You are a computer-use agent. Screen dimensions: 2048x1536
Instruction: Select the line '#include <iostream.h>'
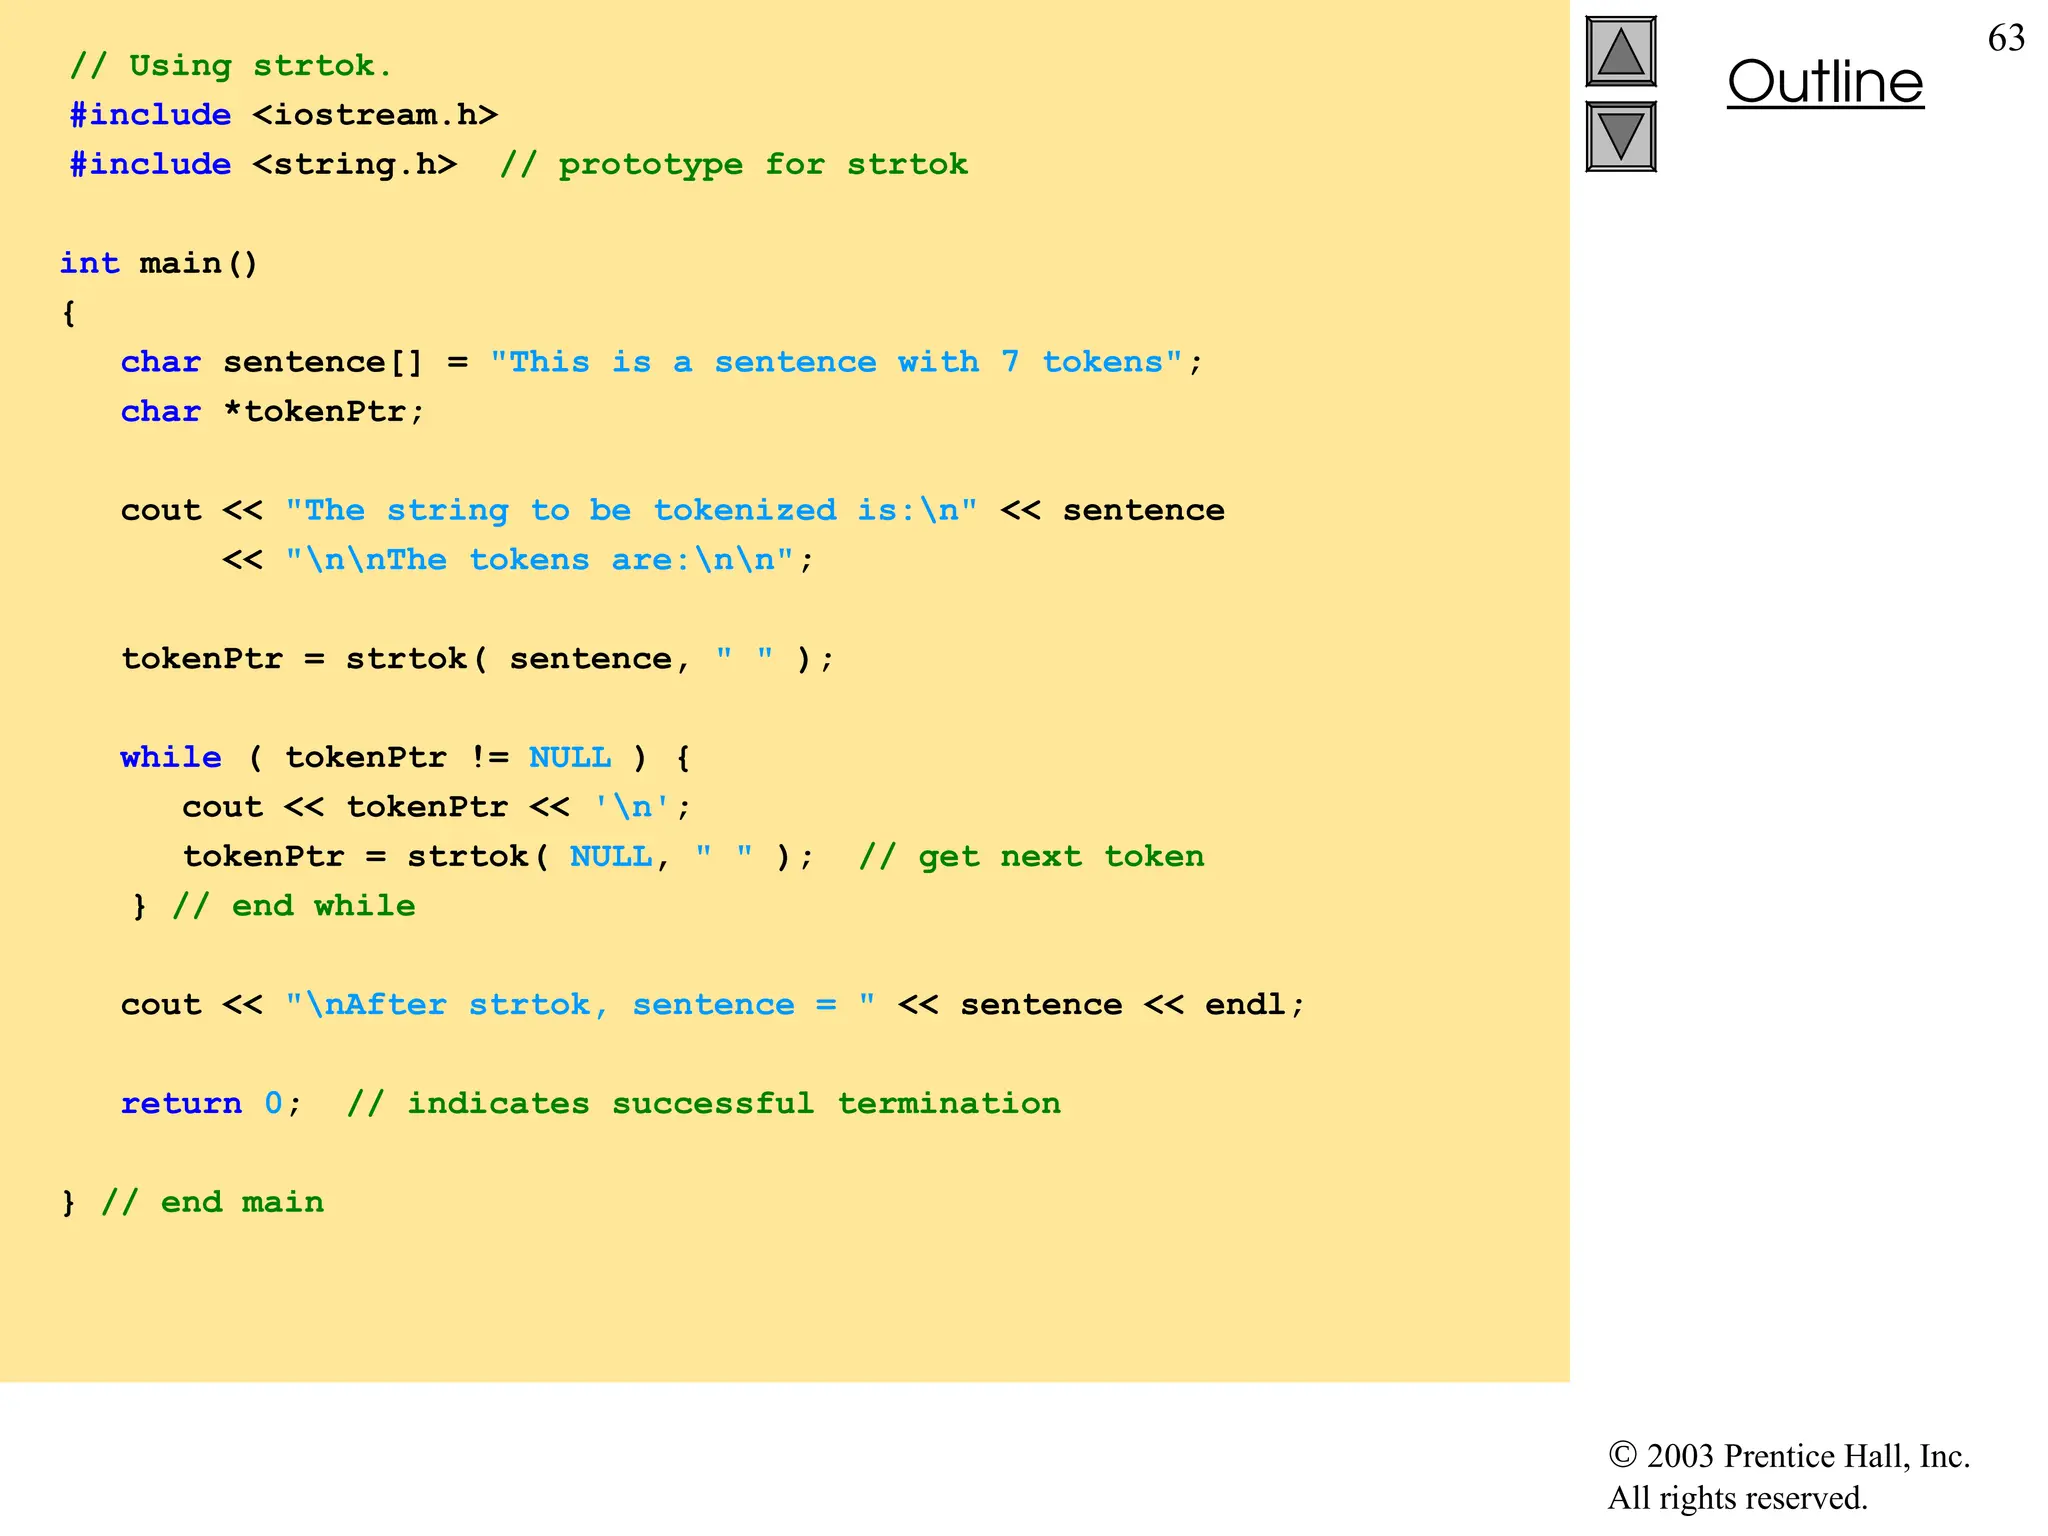point(284,116)
